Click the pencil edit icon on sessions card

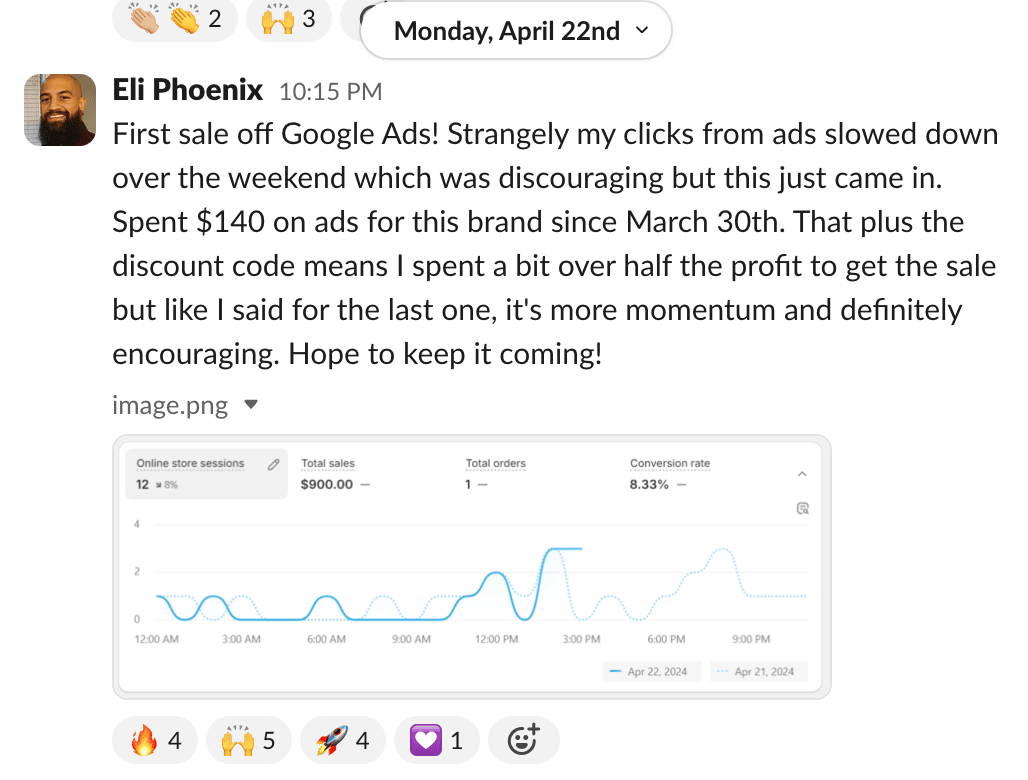point(273,465)
